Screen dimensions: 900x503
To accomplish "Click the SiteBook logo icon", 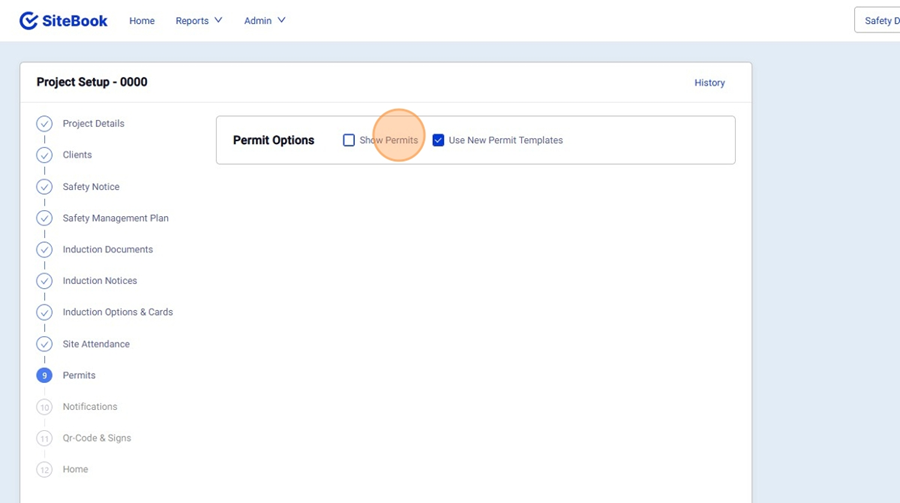I will coord(29,21).
